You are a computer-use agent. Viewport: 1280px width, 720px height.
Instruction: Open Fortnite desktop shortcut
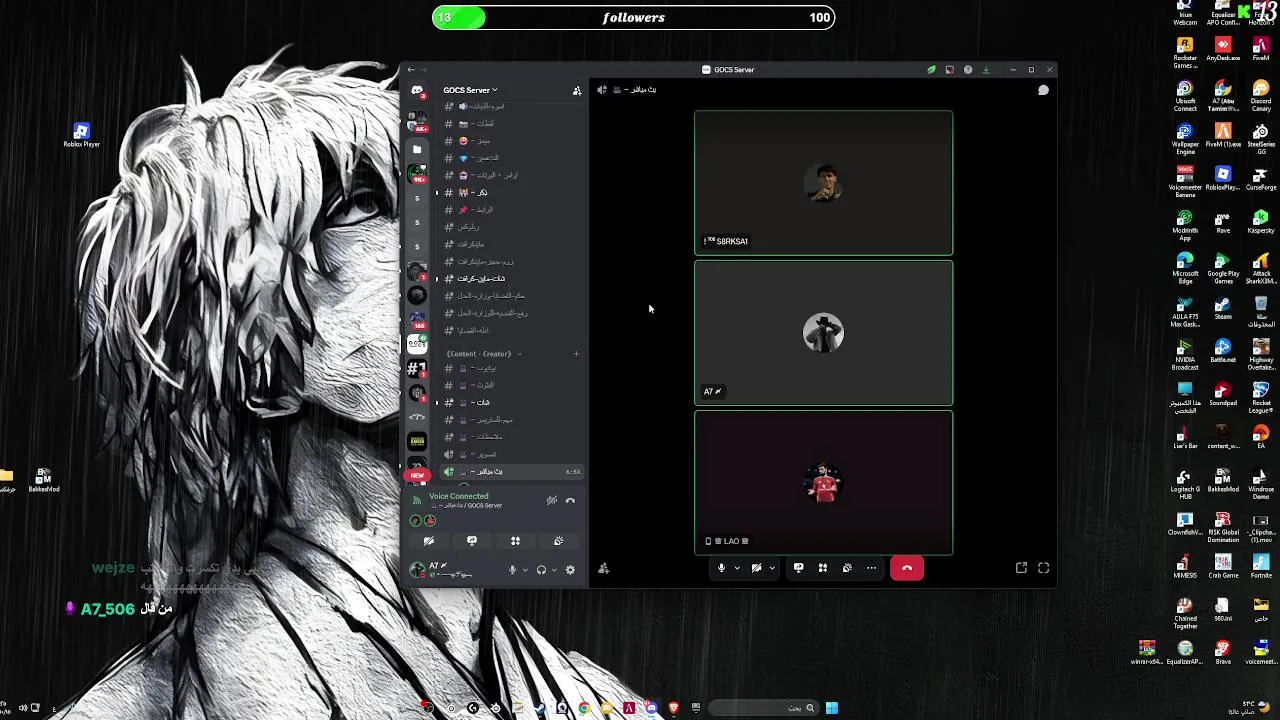[1261, 566]
